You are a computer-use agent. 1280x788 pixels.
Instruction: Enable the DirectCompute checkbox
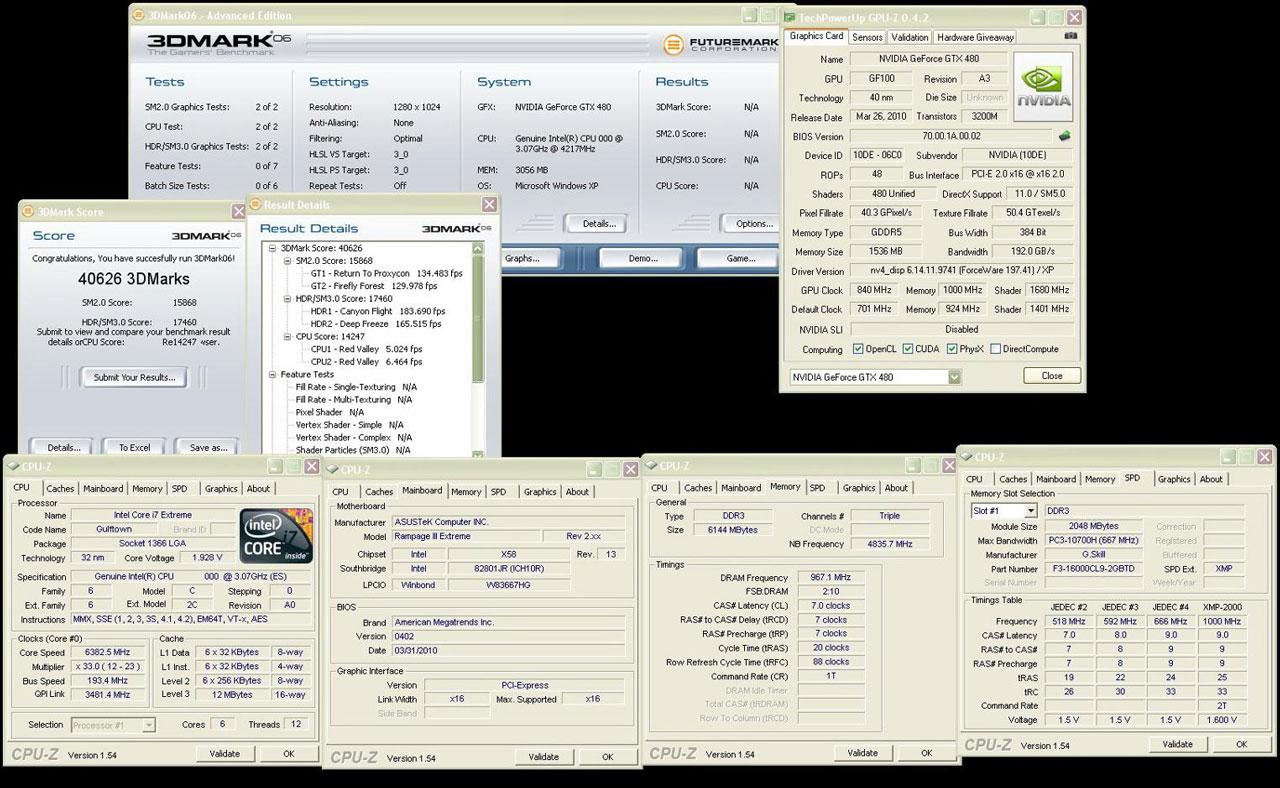[x=994, y=349]
